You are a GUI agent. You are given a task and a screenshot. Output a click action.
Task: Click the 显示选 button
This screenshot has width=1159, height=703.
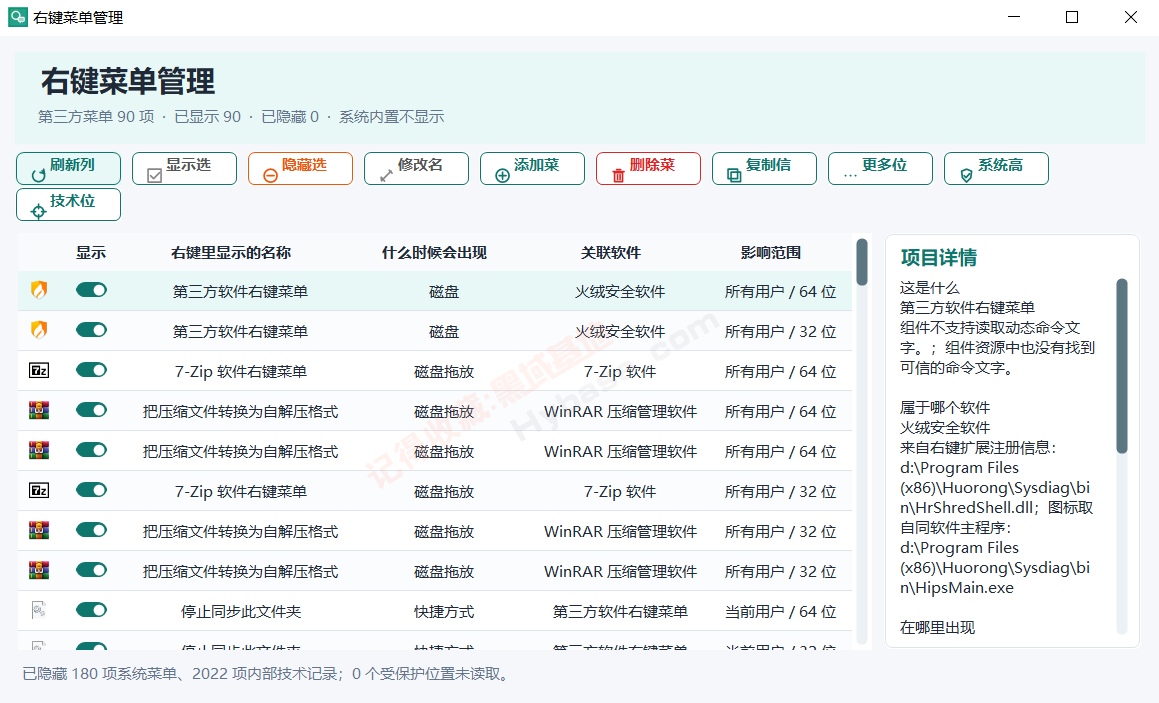185,169
